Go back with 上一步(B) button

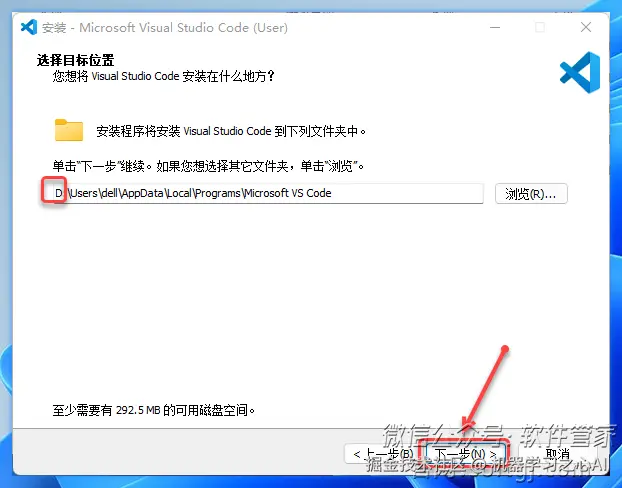pos(380,454)
